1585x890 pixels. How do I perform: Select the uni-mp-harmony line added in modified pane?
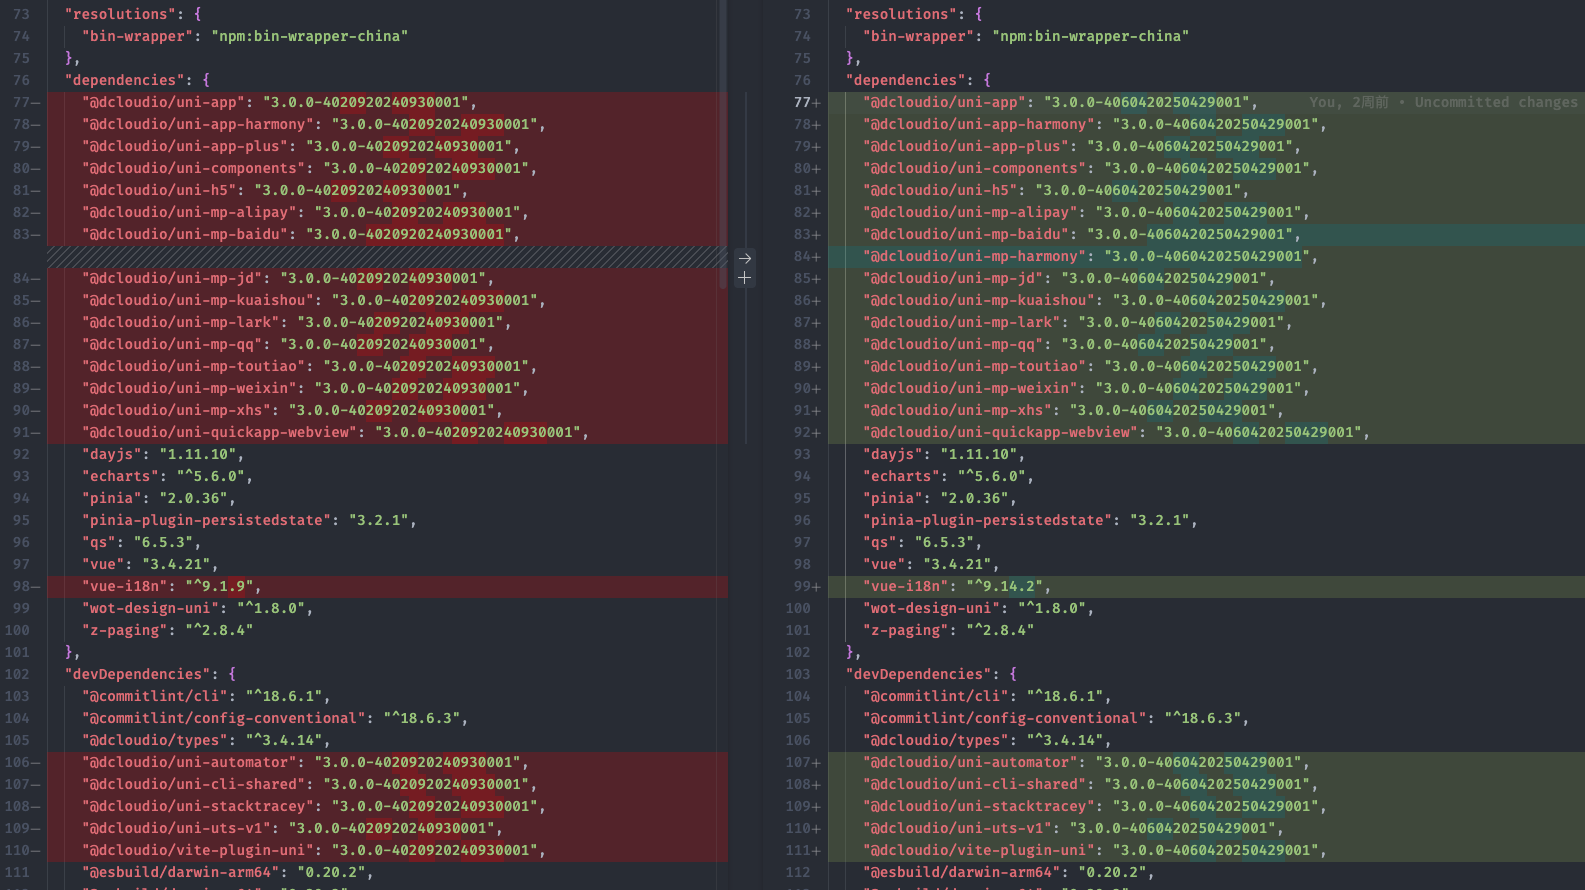click(x=1206, y=256)
